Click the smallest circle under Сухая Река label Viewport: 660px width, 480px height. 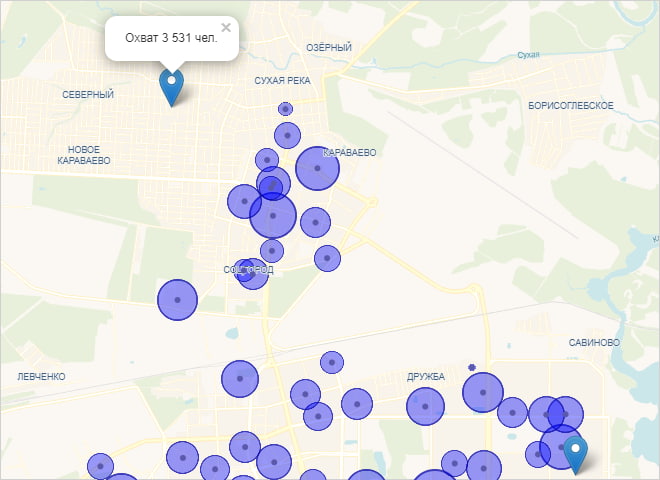pyautogui.click(x=286, y=108)
